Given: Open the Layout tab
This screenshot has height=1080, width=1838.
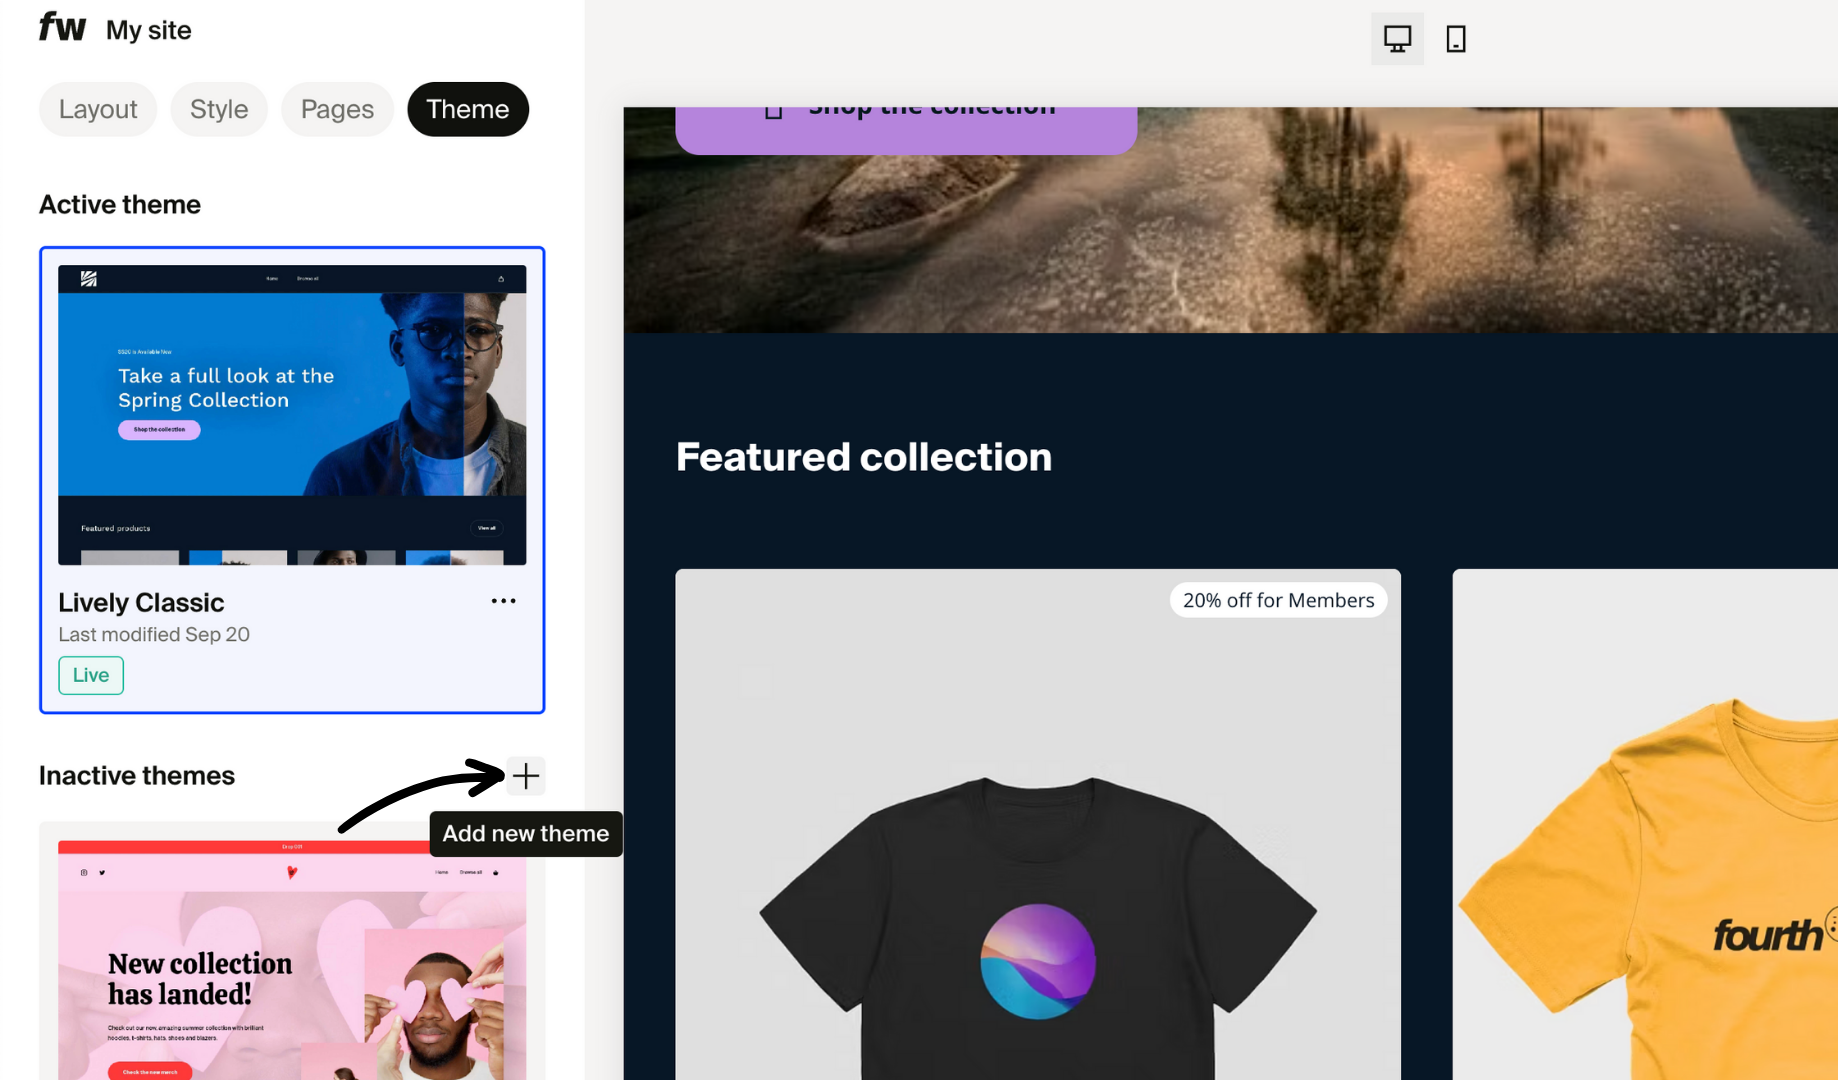Looking at the screenshot, I should (x=97, y=109).
